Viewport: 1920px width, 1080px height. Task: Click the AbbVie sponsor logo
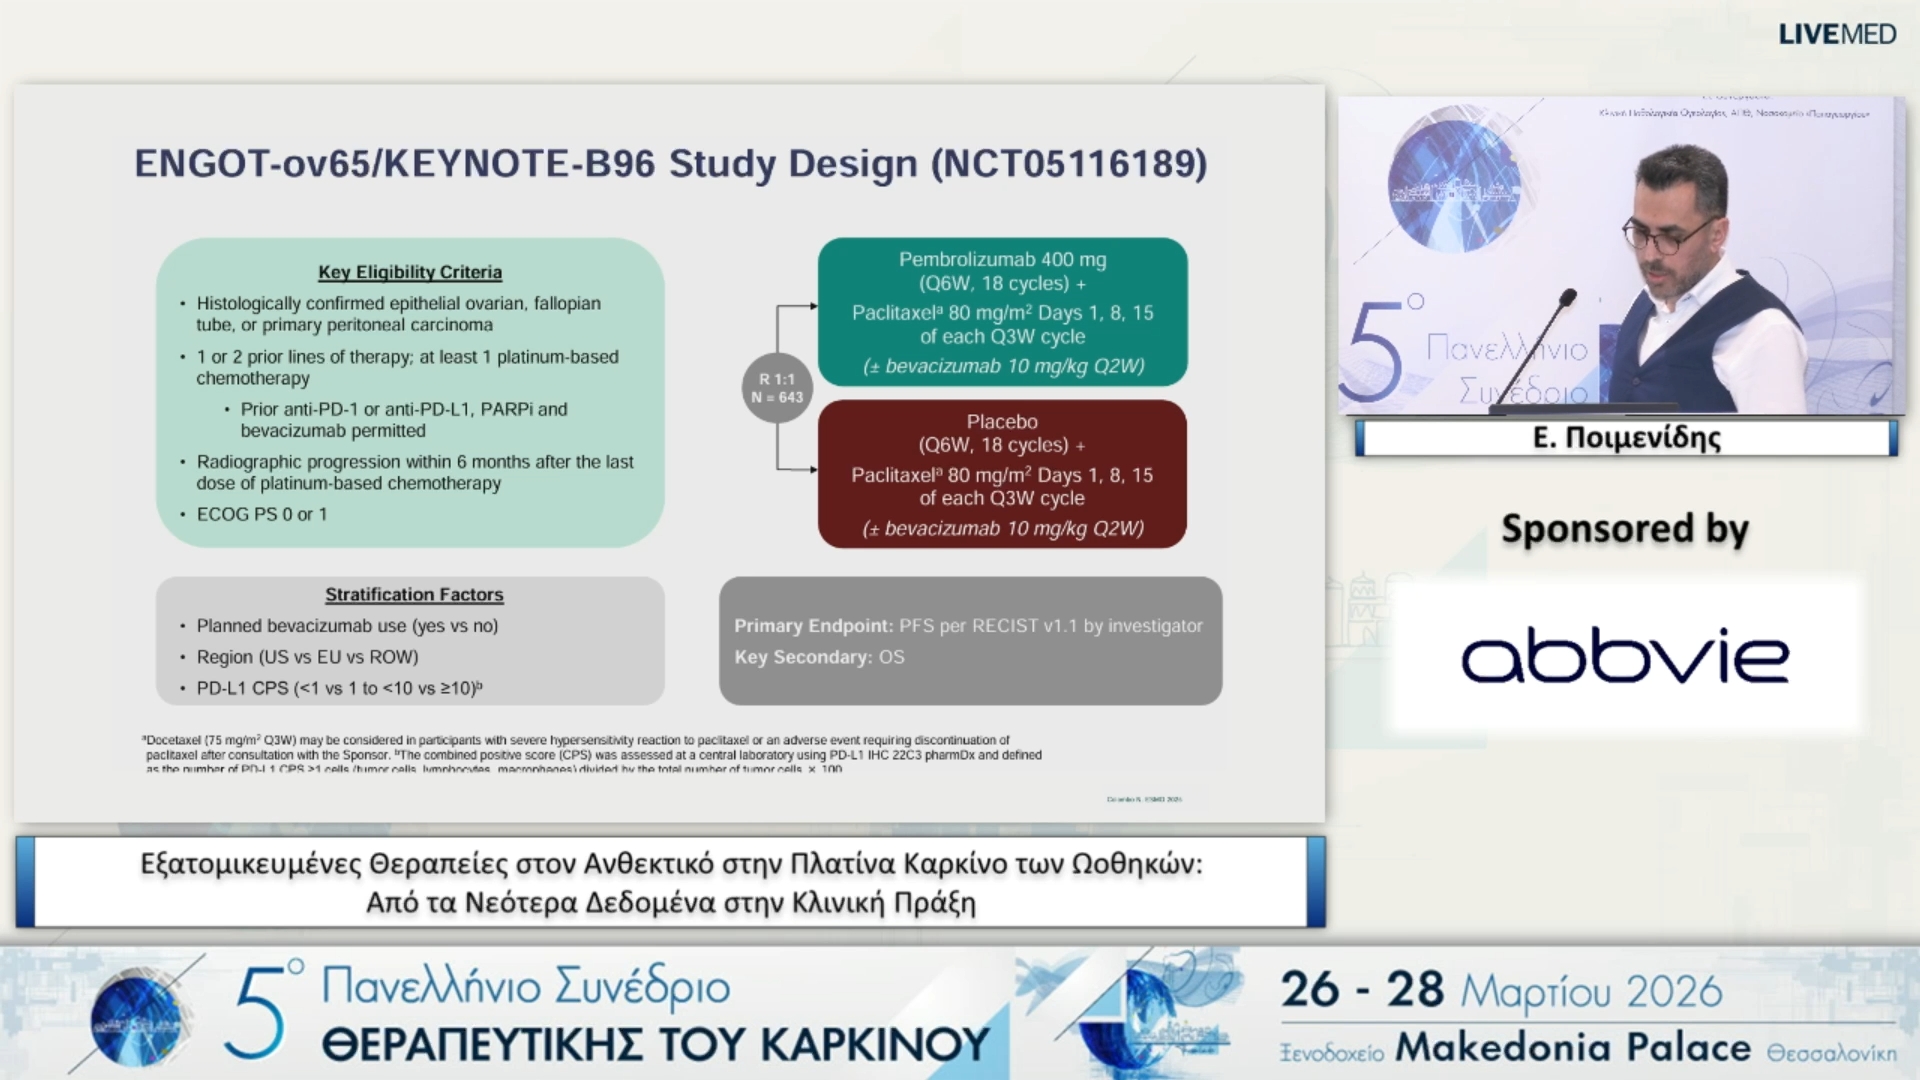(x=1625, y=657)
